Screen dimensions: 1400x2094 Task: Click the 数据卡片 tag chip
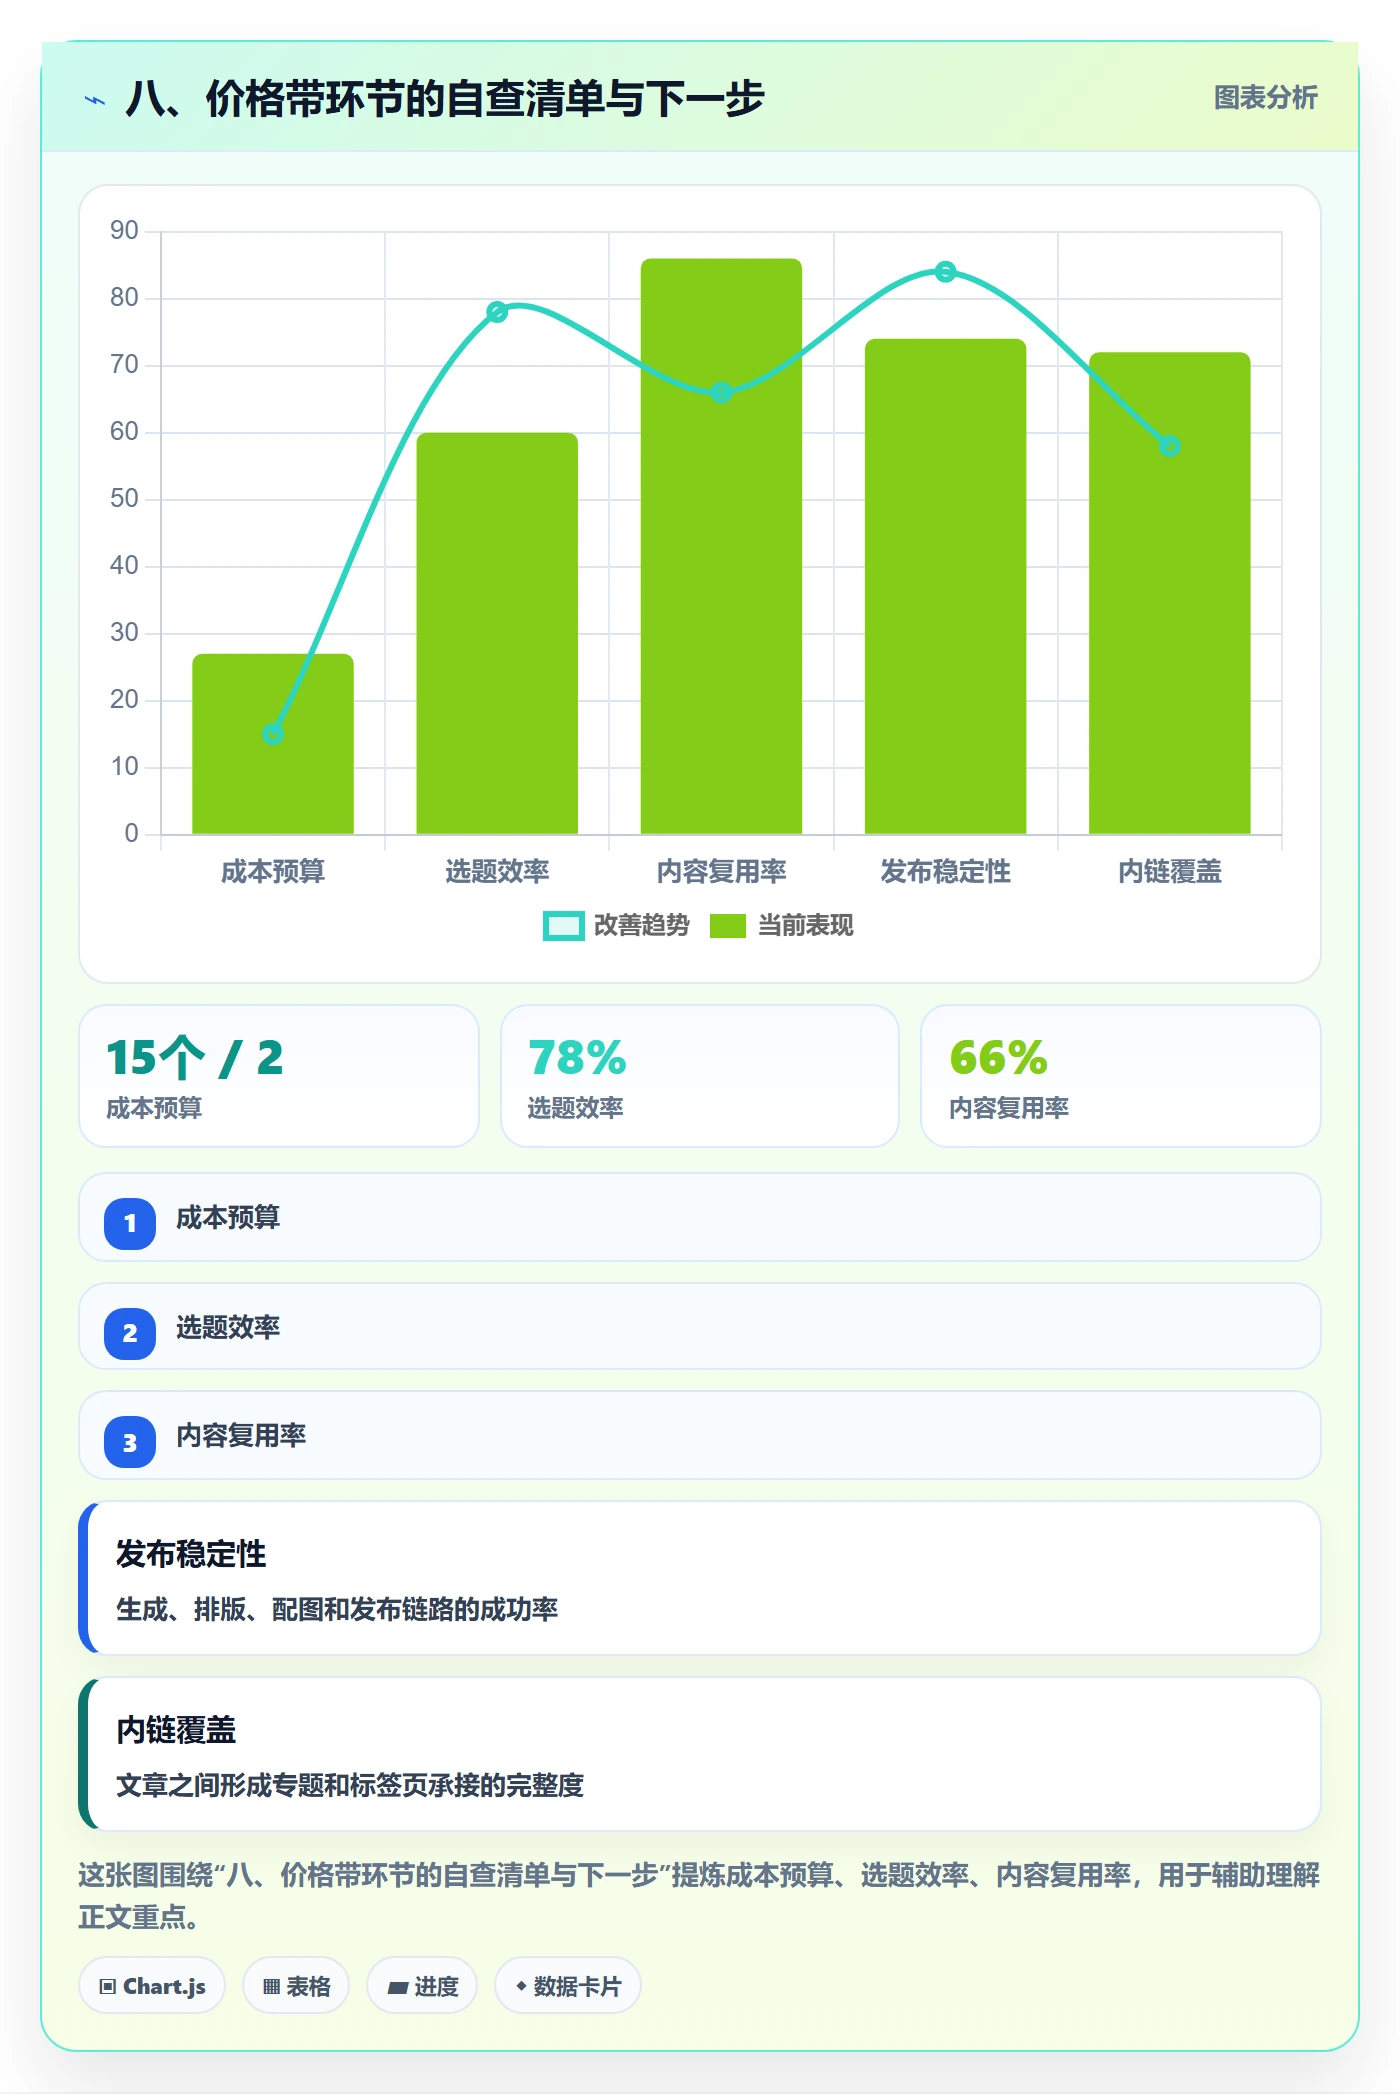pyautogui.click(x=568, y=1986)
